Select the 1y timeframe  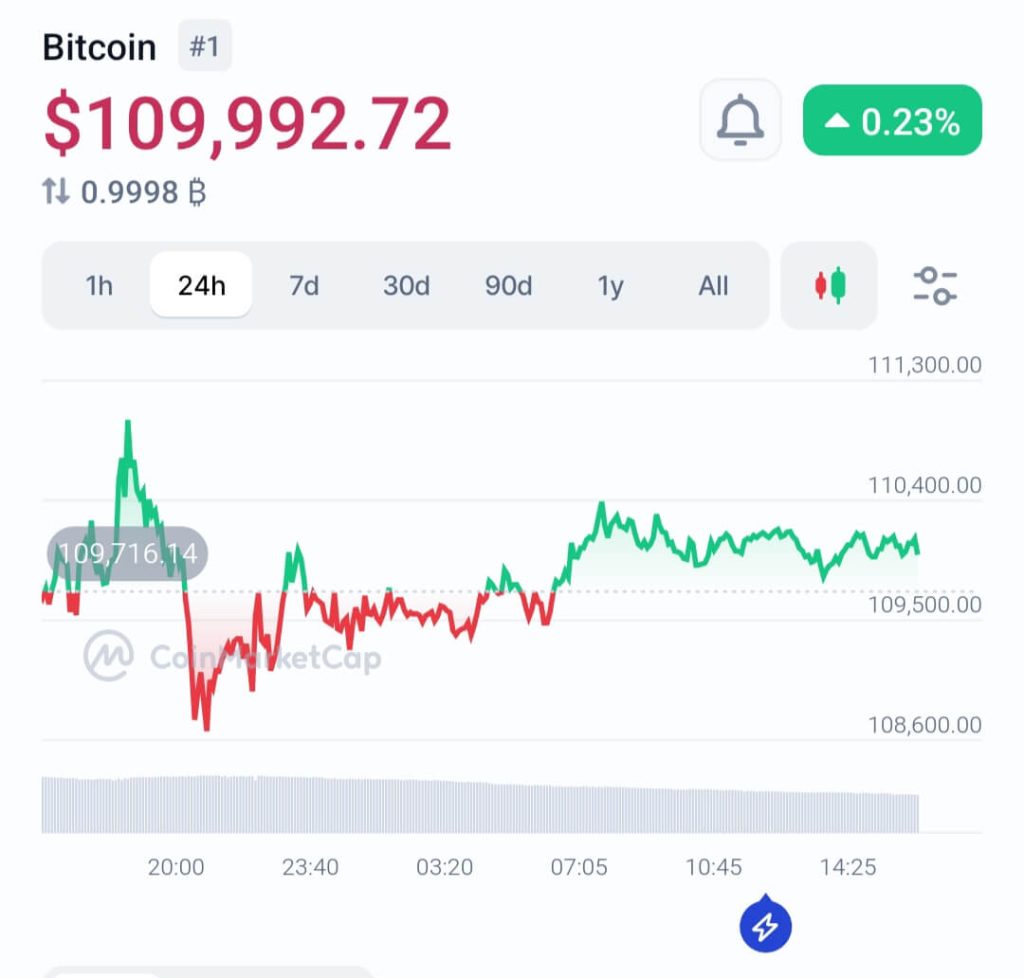[611, 285]
